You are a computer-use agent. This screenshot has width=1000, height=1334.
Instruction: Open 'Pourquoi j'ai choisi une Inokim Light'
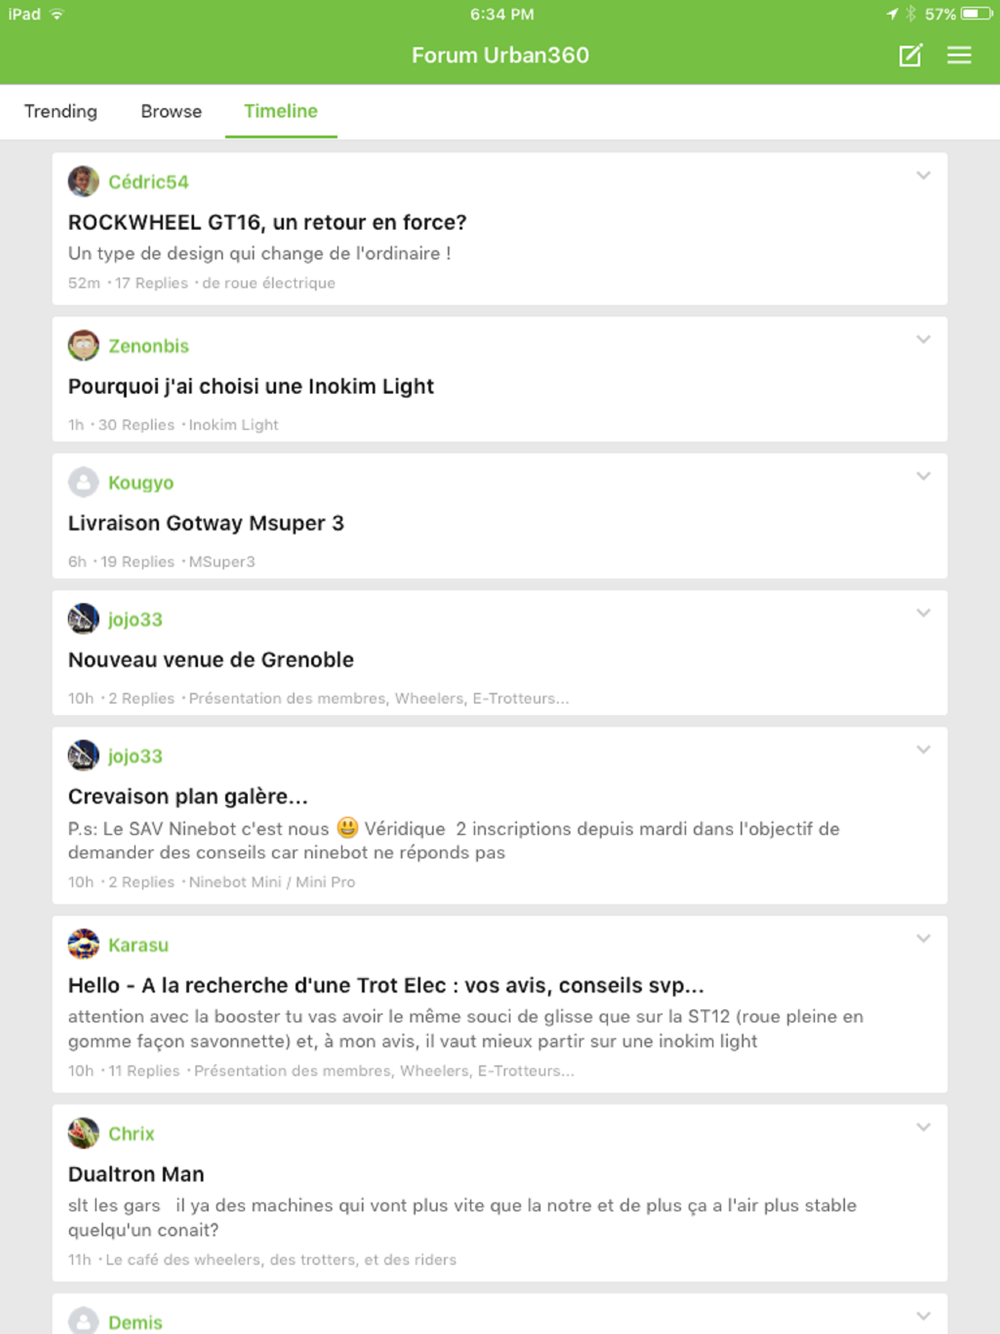[x=251, y=387]
